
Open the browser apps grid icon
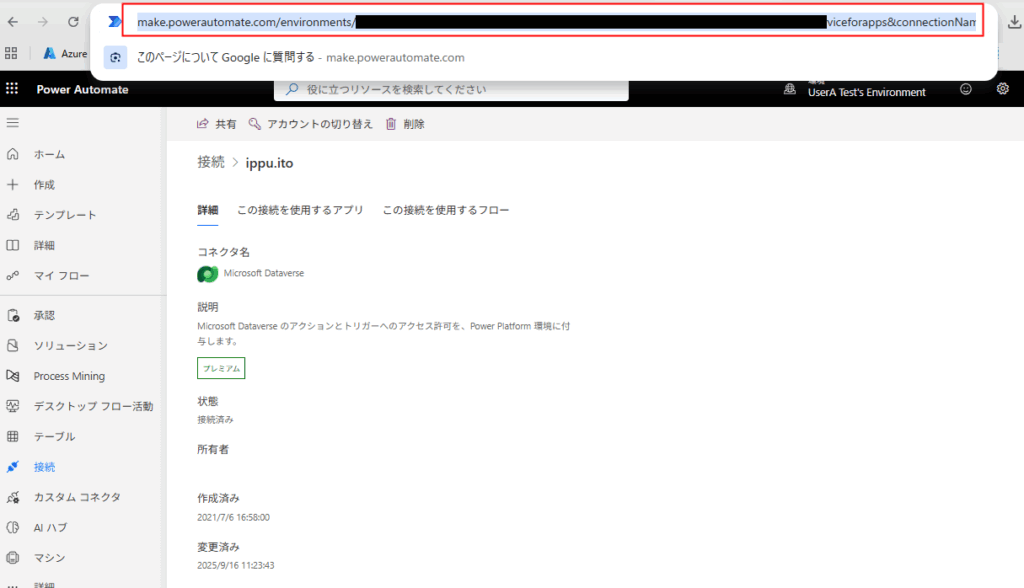(11, 54)
